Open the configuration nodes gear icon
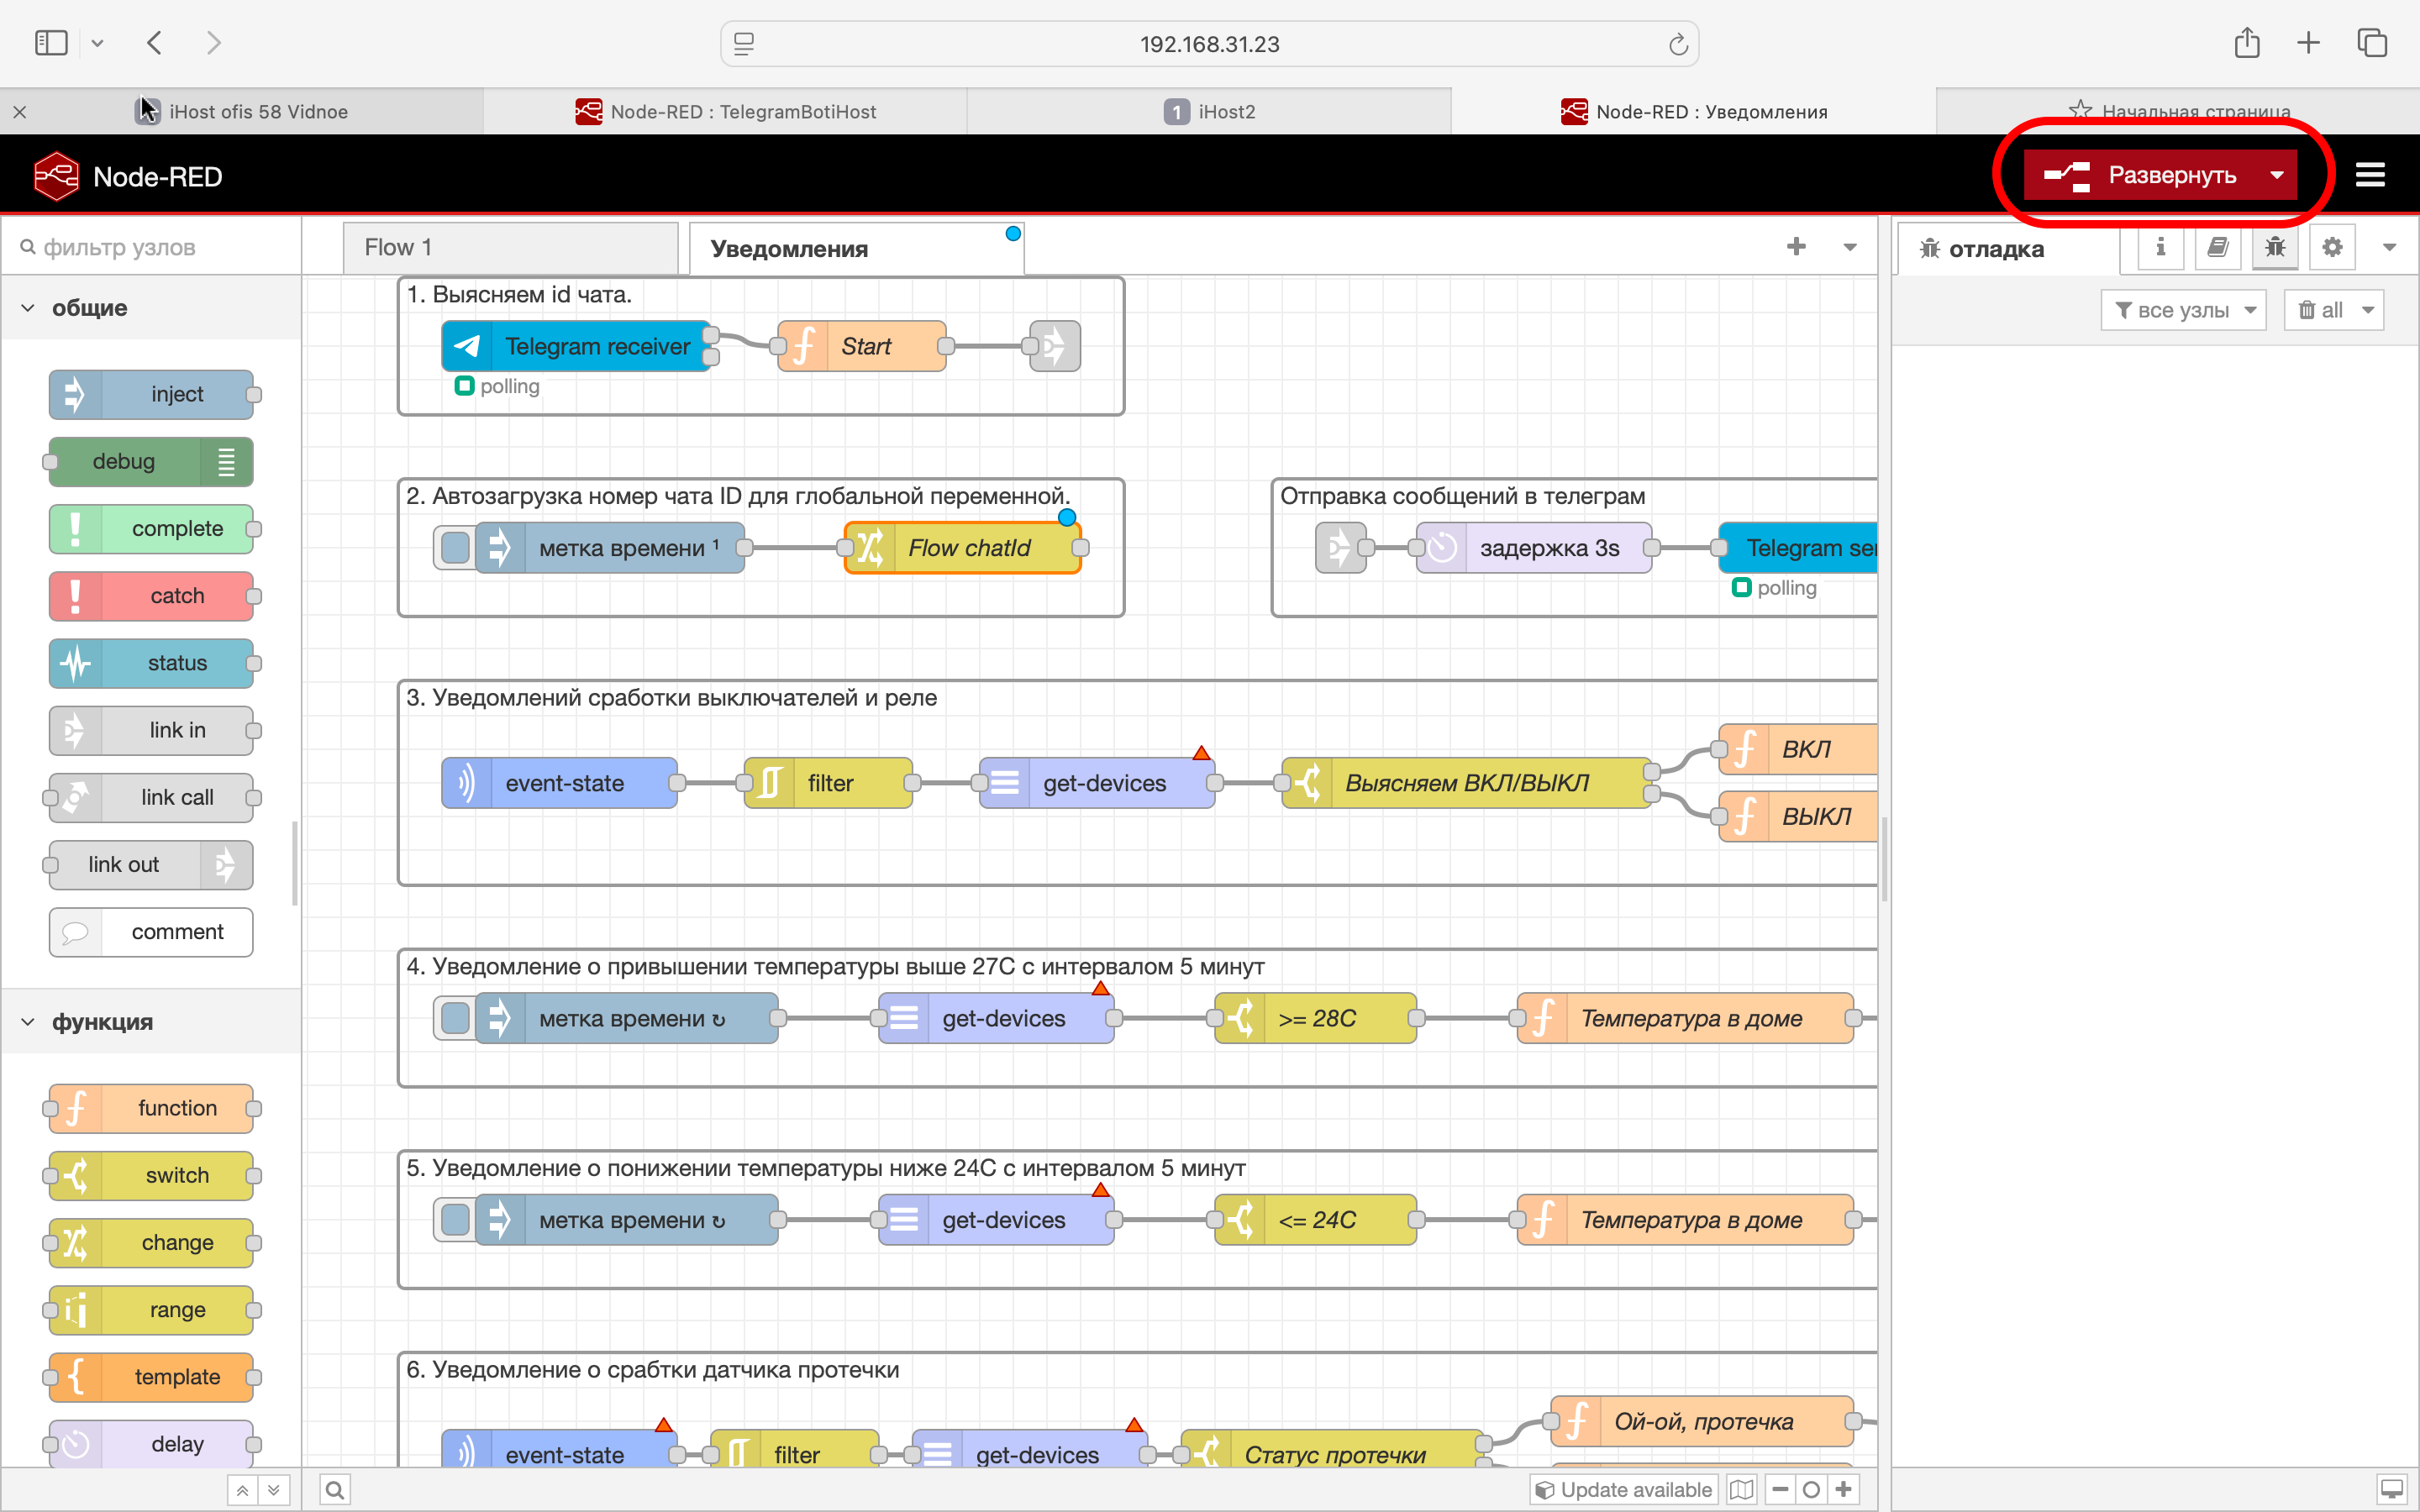This screenshot has width=2420, height=1512. (x=2332, y=247)
